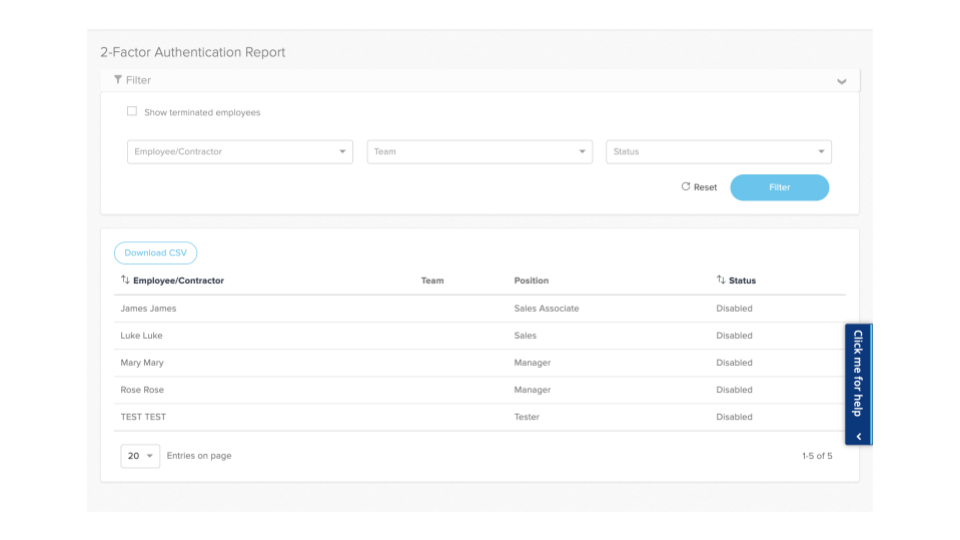Select the Mary Mary row name
This screenshot has width=960, height=540.
click(142, 362)
